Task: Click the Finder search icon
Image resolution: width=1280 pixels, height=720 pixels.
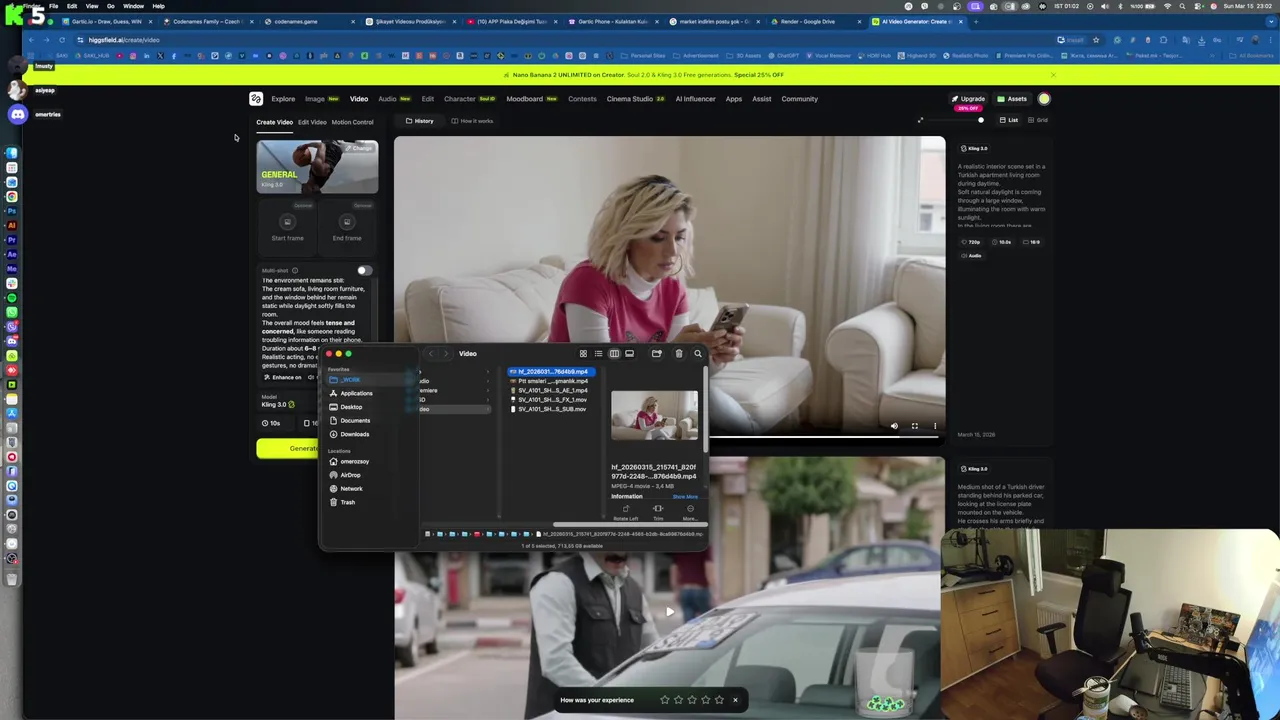Action: point(698,354)
